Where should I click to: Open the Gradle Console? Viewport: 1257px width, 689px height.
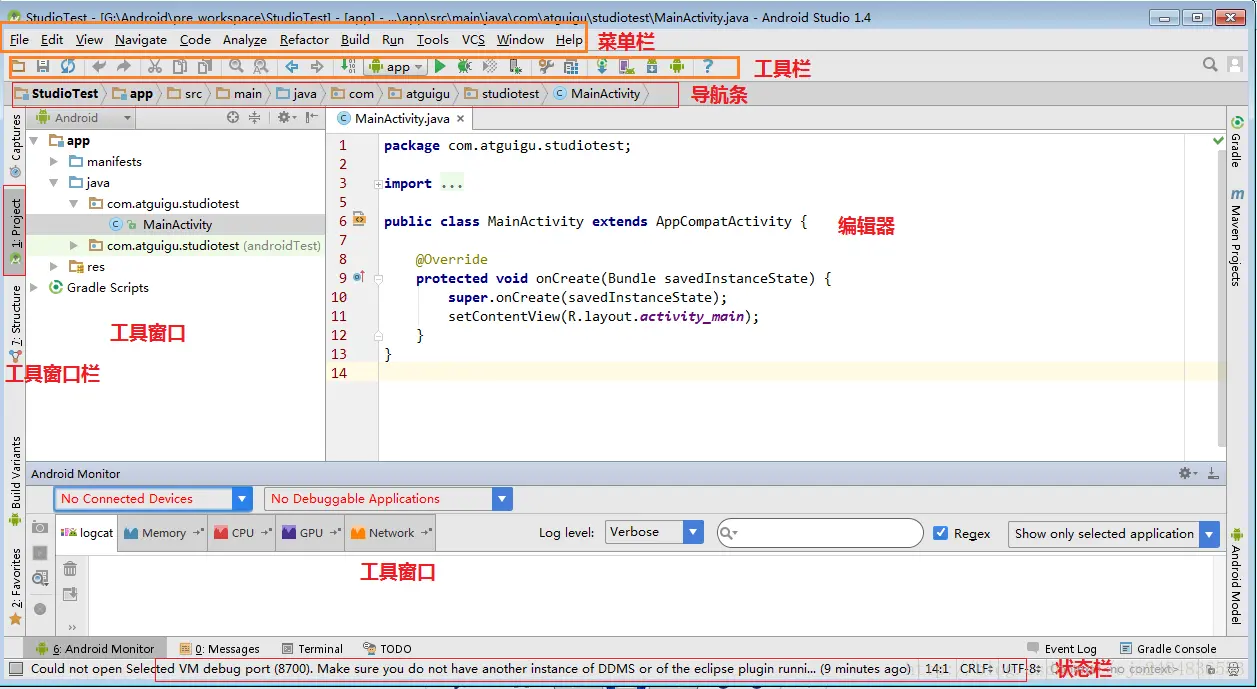(x=1168, y=649)
